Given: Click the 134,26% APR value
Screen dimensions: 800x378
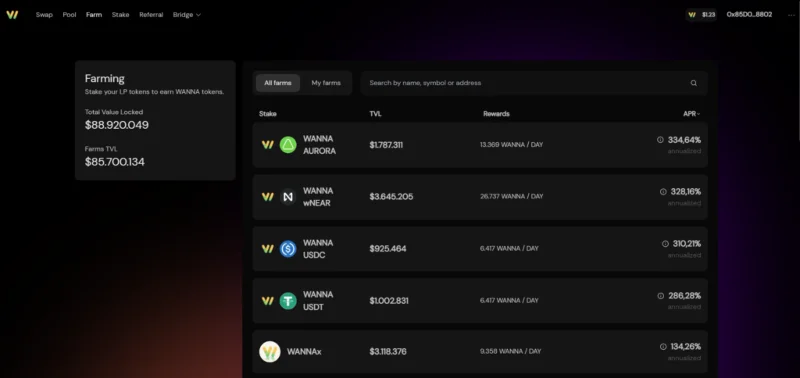Looking at the screenshot, I should [x=686, y=347].
